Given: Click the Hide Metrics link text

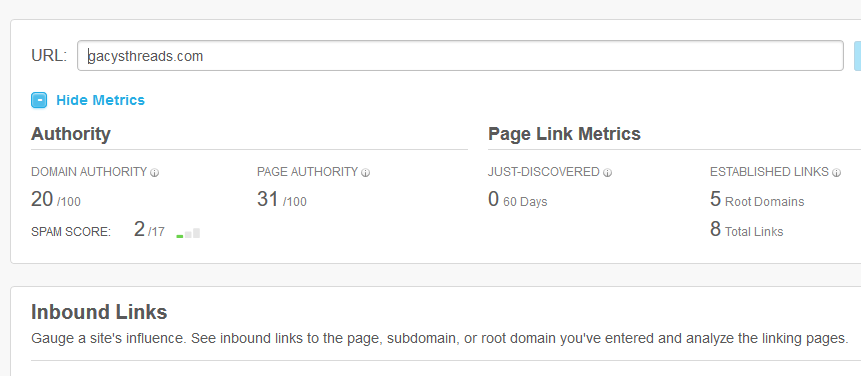Looking at the screenshot, I should 100,100.
